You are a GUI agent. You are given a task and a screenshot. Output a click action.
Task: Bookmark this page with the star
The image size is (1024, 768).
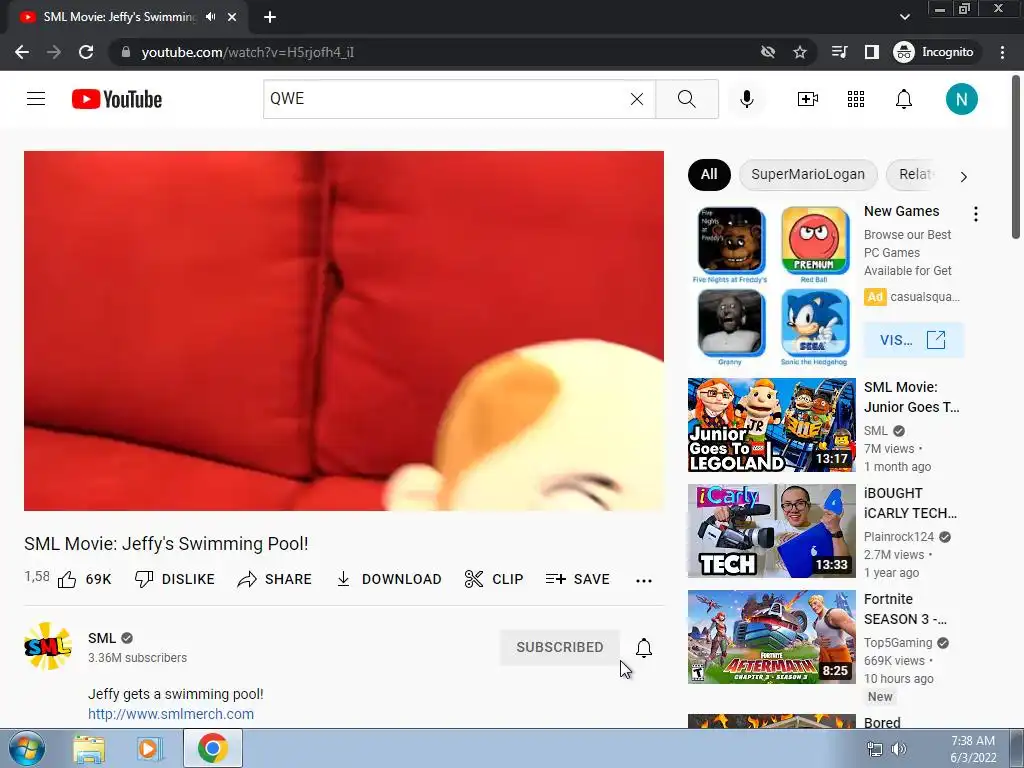[800, 52]
